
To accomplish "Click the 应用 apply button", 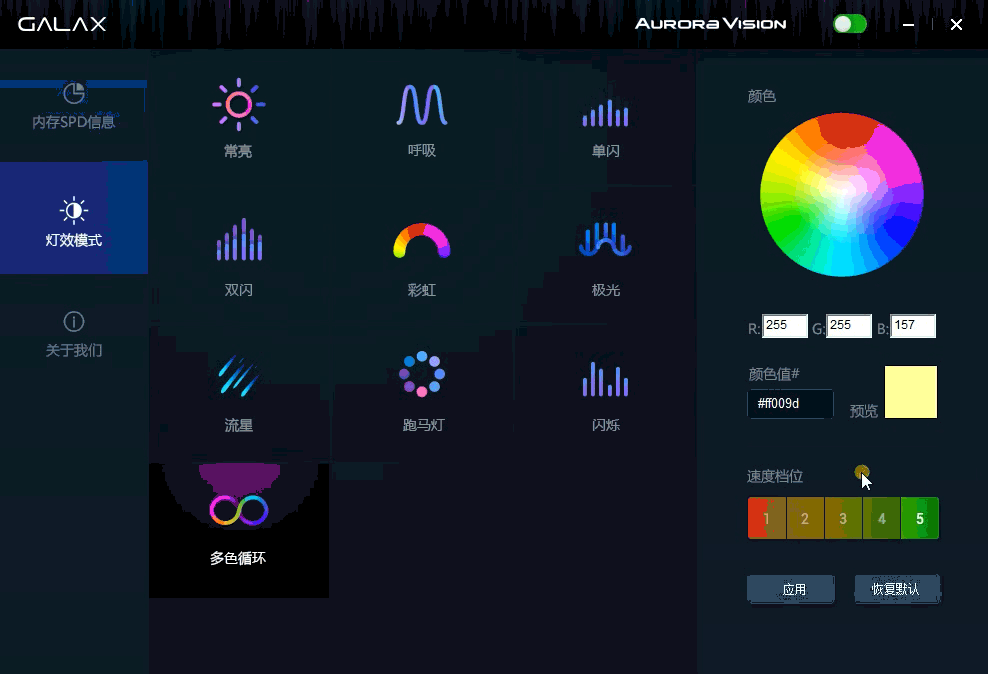I will click(791, 589).
